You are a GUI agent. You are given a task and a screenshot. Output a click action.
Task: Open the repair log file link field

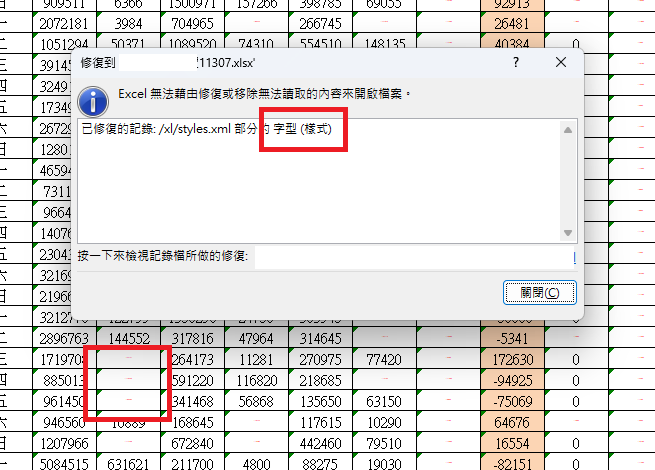(415, 257)
